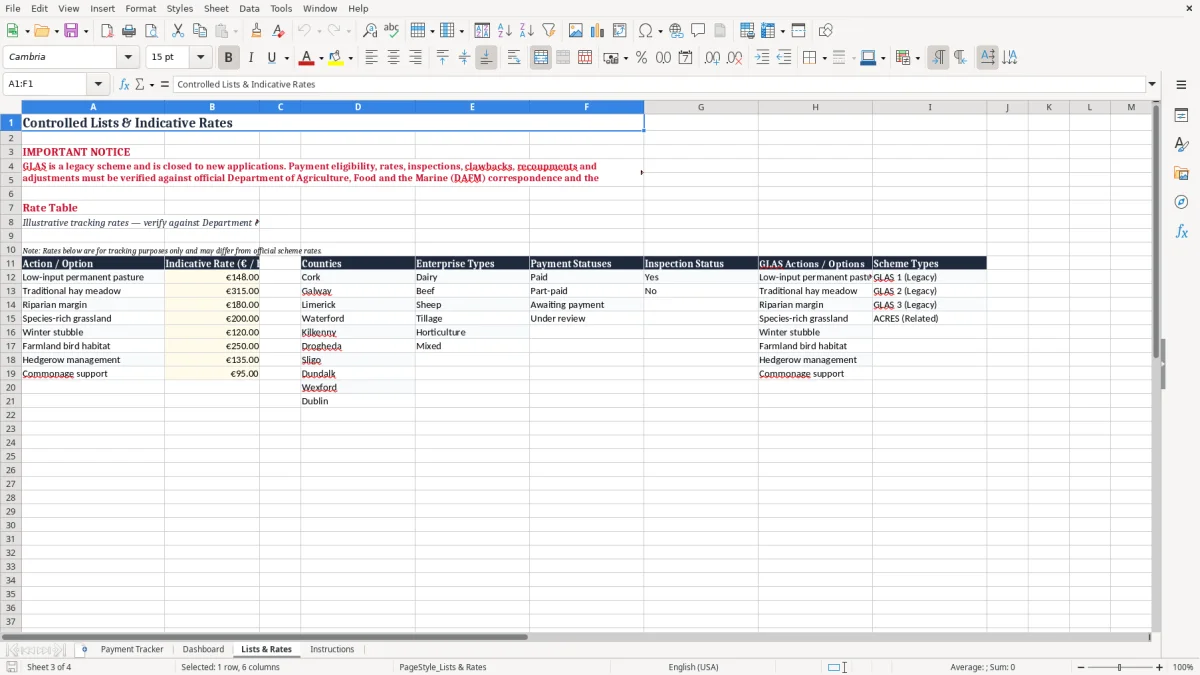The height and width of the screenshot is (675, 1200).
Task: Click the Insert Hyperlink icon
Action: tap(676, 31)
